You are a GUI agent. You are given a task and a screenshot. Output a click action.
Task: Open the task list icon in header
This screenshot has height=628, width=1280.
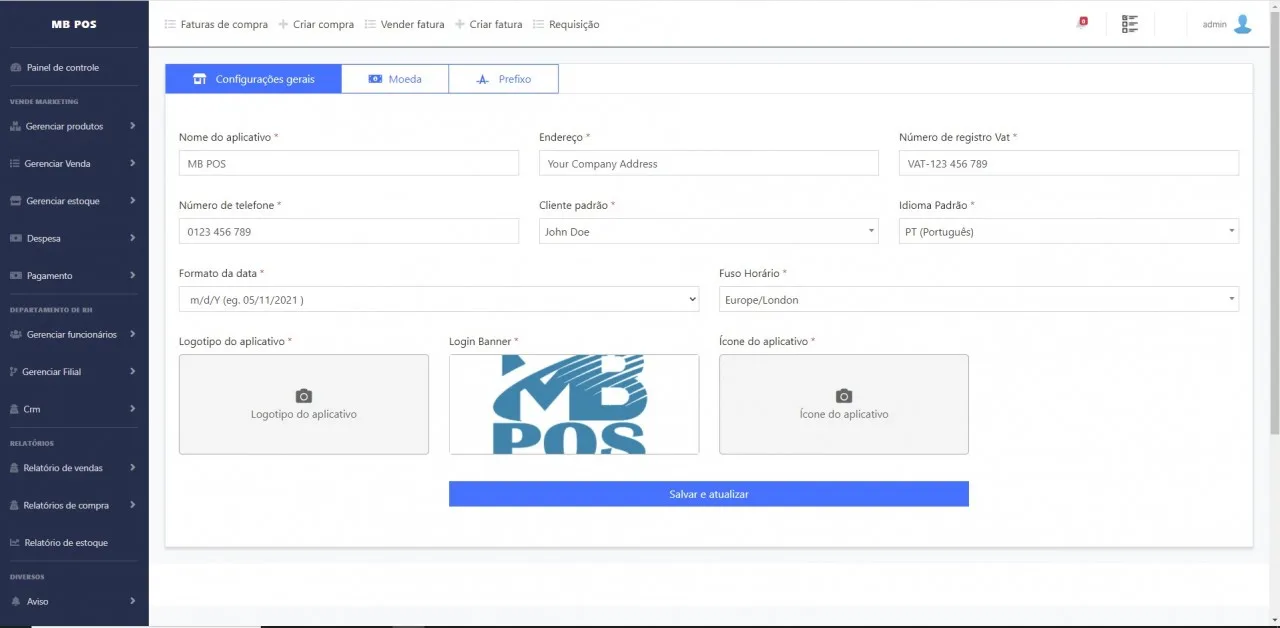(1130, 24)
